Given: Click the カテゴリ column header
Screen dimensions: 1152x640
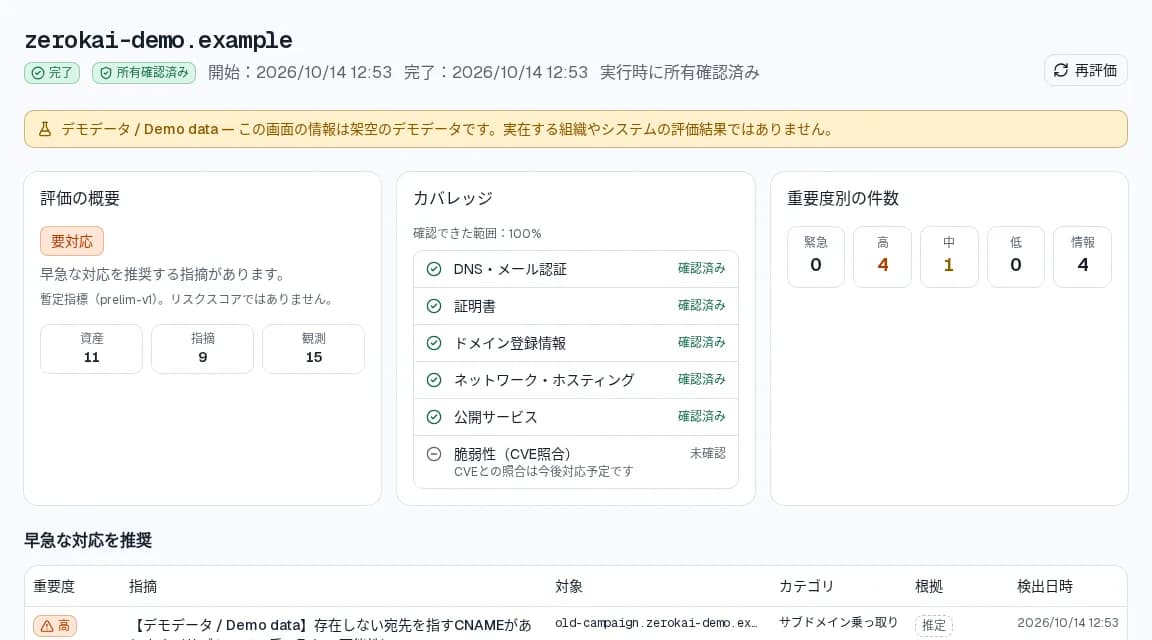Looking at the screenshot, I should pyautogui.click(x=806, y=586).
